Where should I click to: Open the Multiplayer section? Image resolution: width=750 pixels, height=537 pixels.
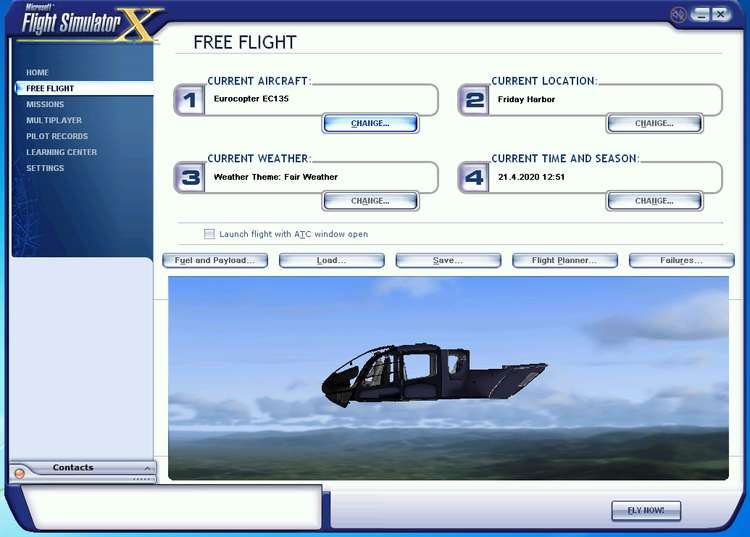[x=54, y=121]
